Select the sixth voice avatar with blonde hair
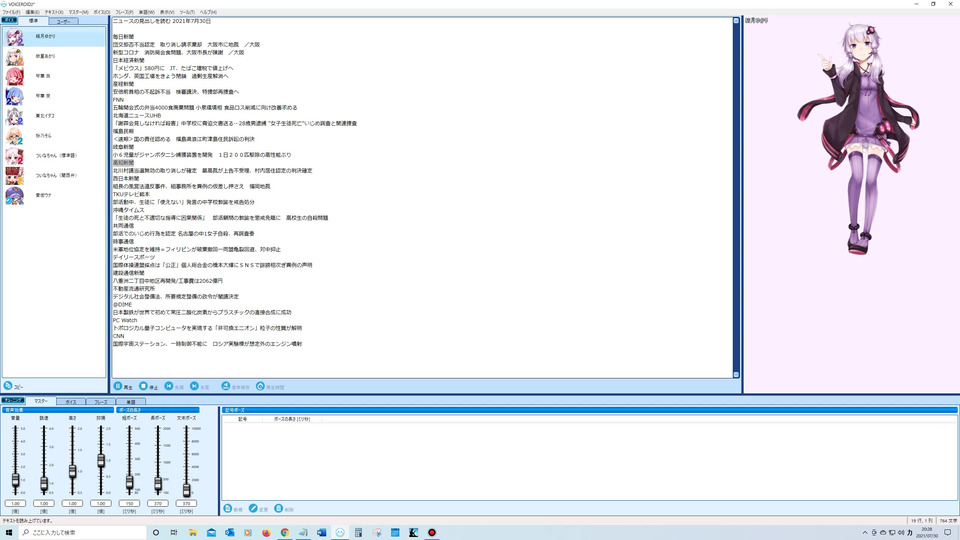 click(15, 135)
